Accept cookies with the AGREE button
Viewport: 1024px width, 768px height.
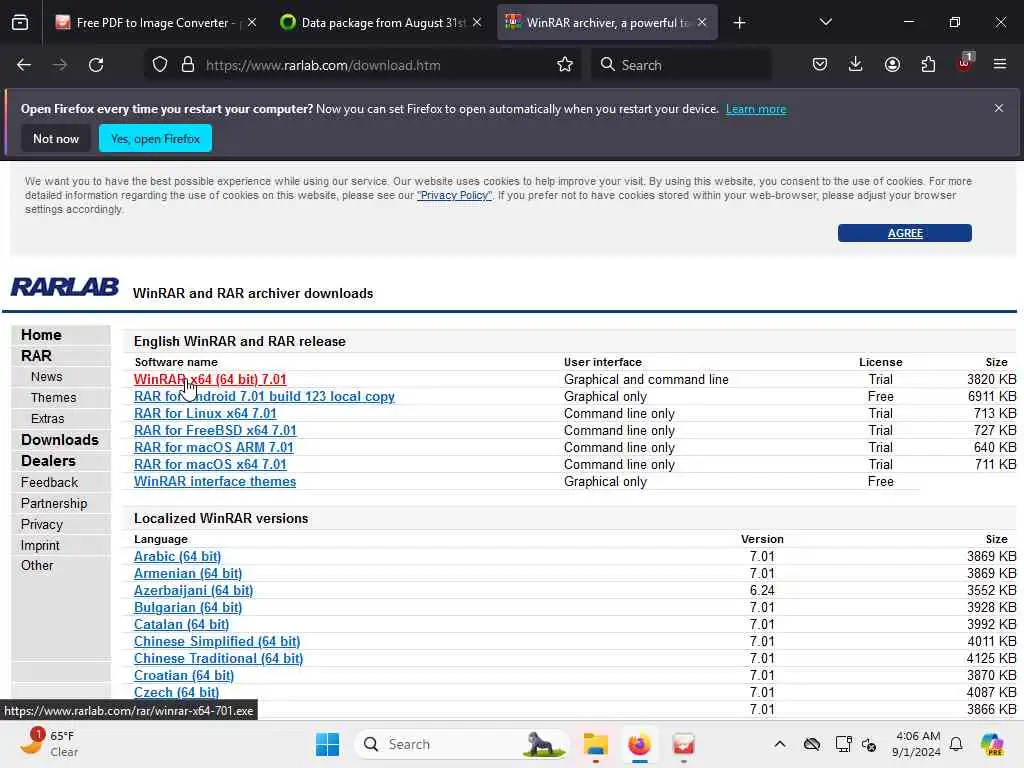904,233
